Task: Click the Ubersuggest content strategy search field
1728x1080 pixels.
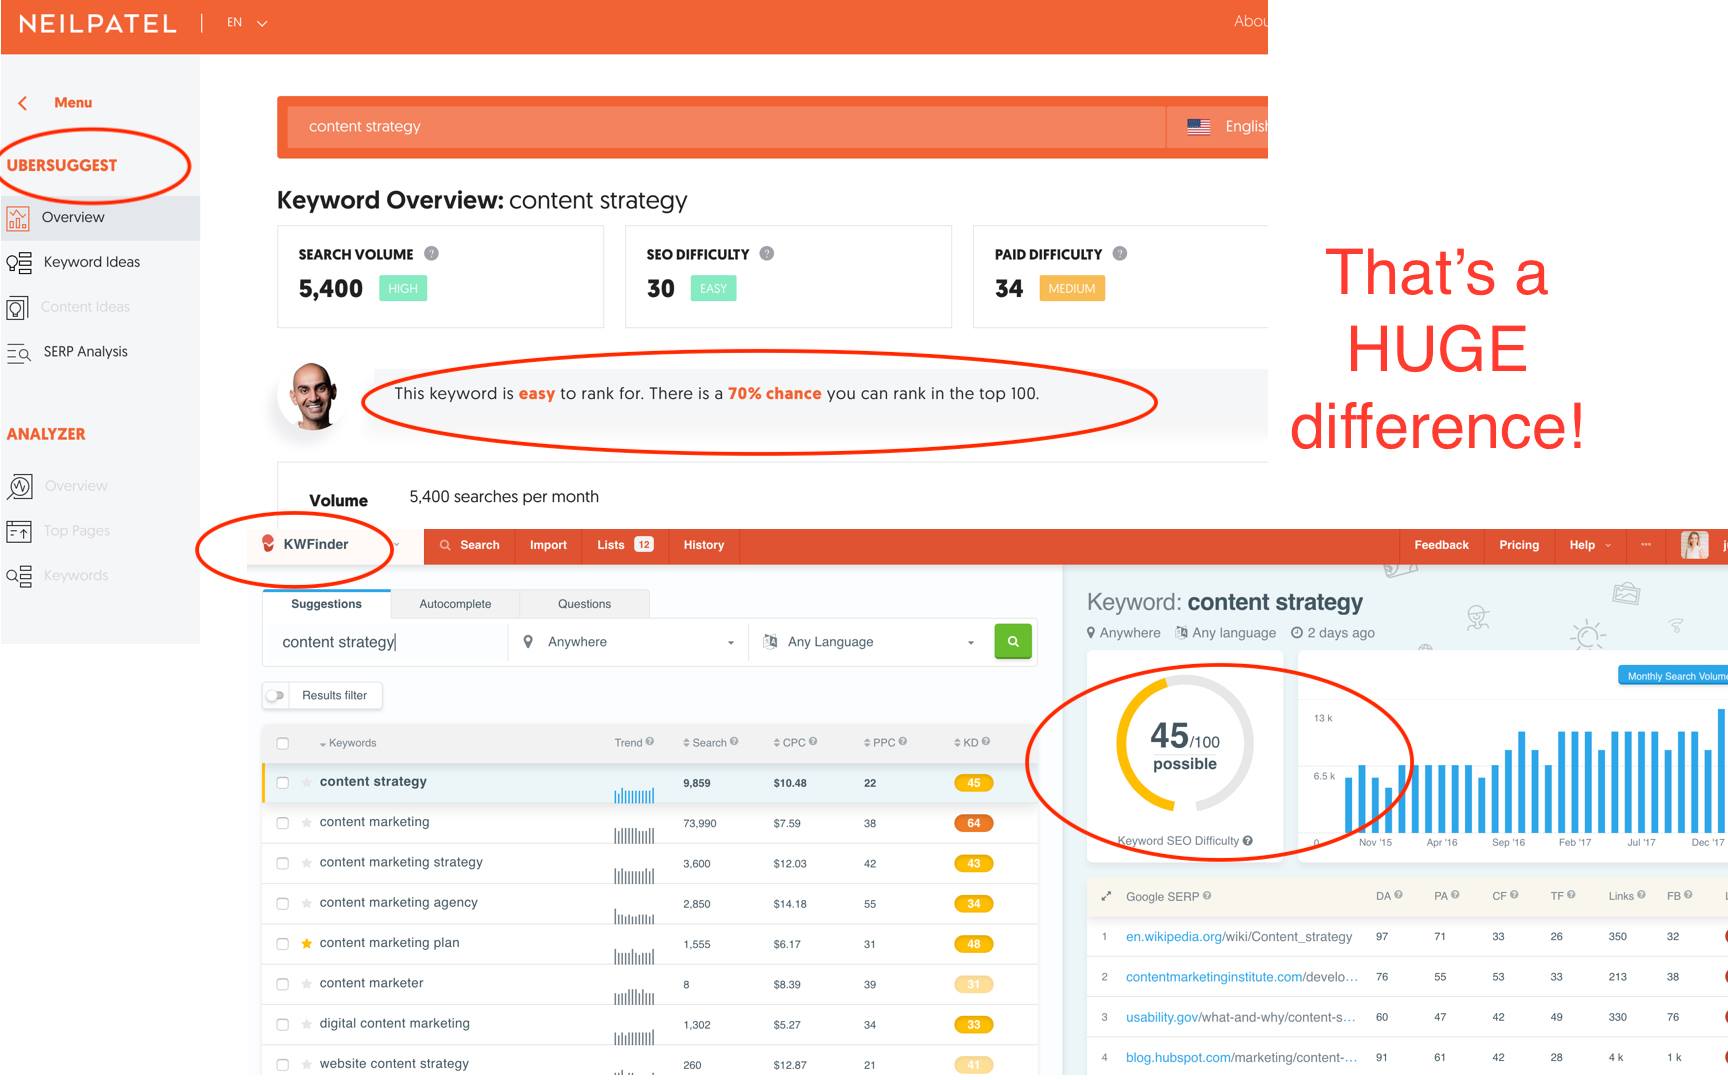Action: (x=726, y=127)
